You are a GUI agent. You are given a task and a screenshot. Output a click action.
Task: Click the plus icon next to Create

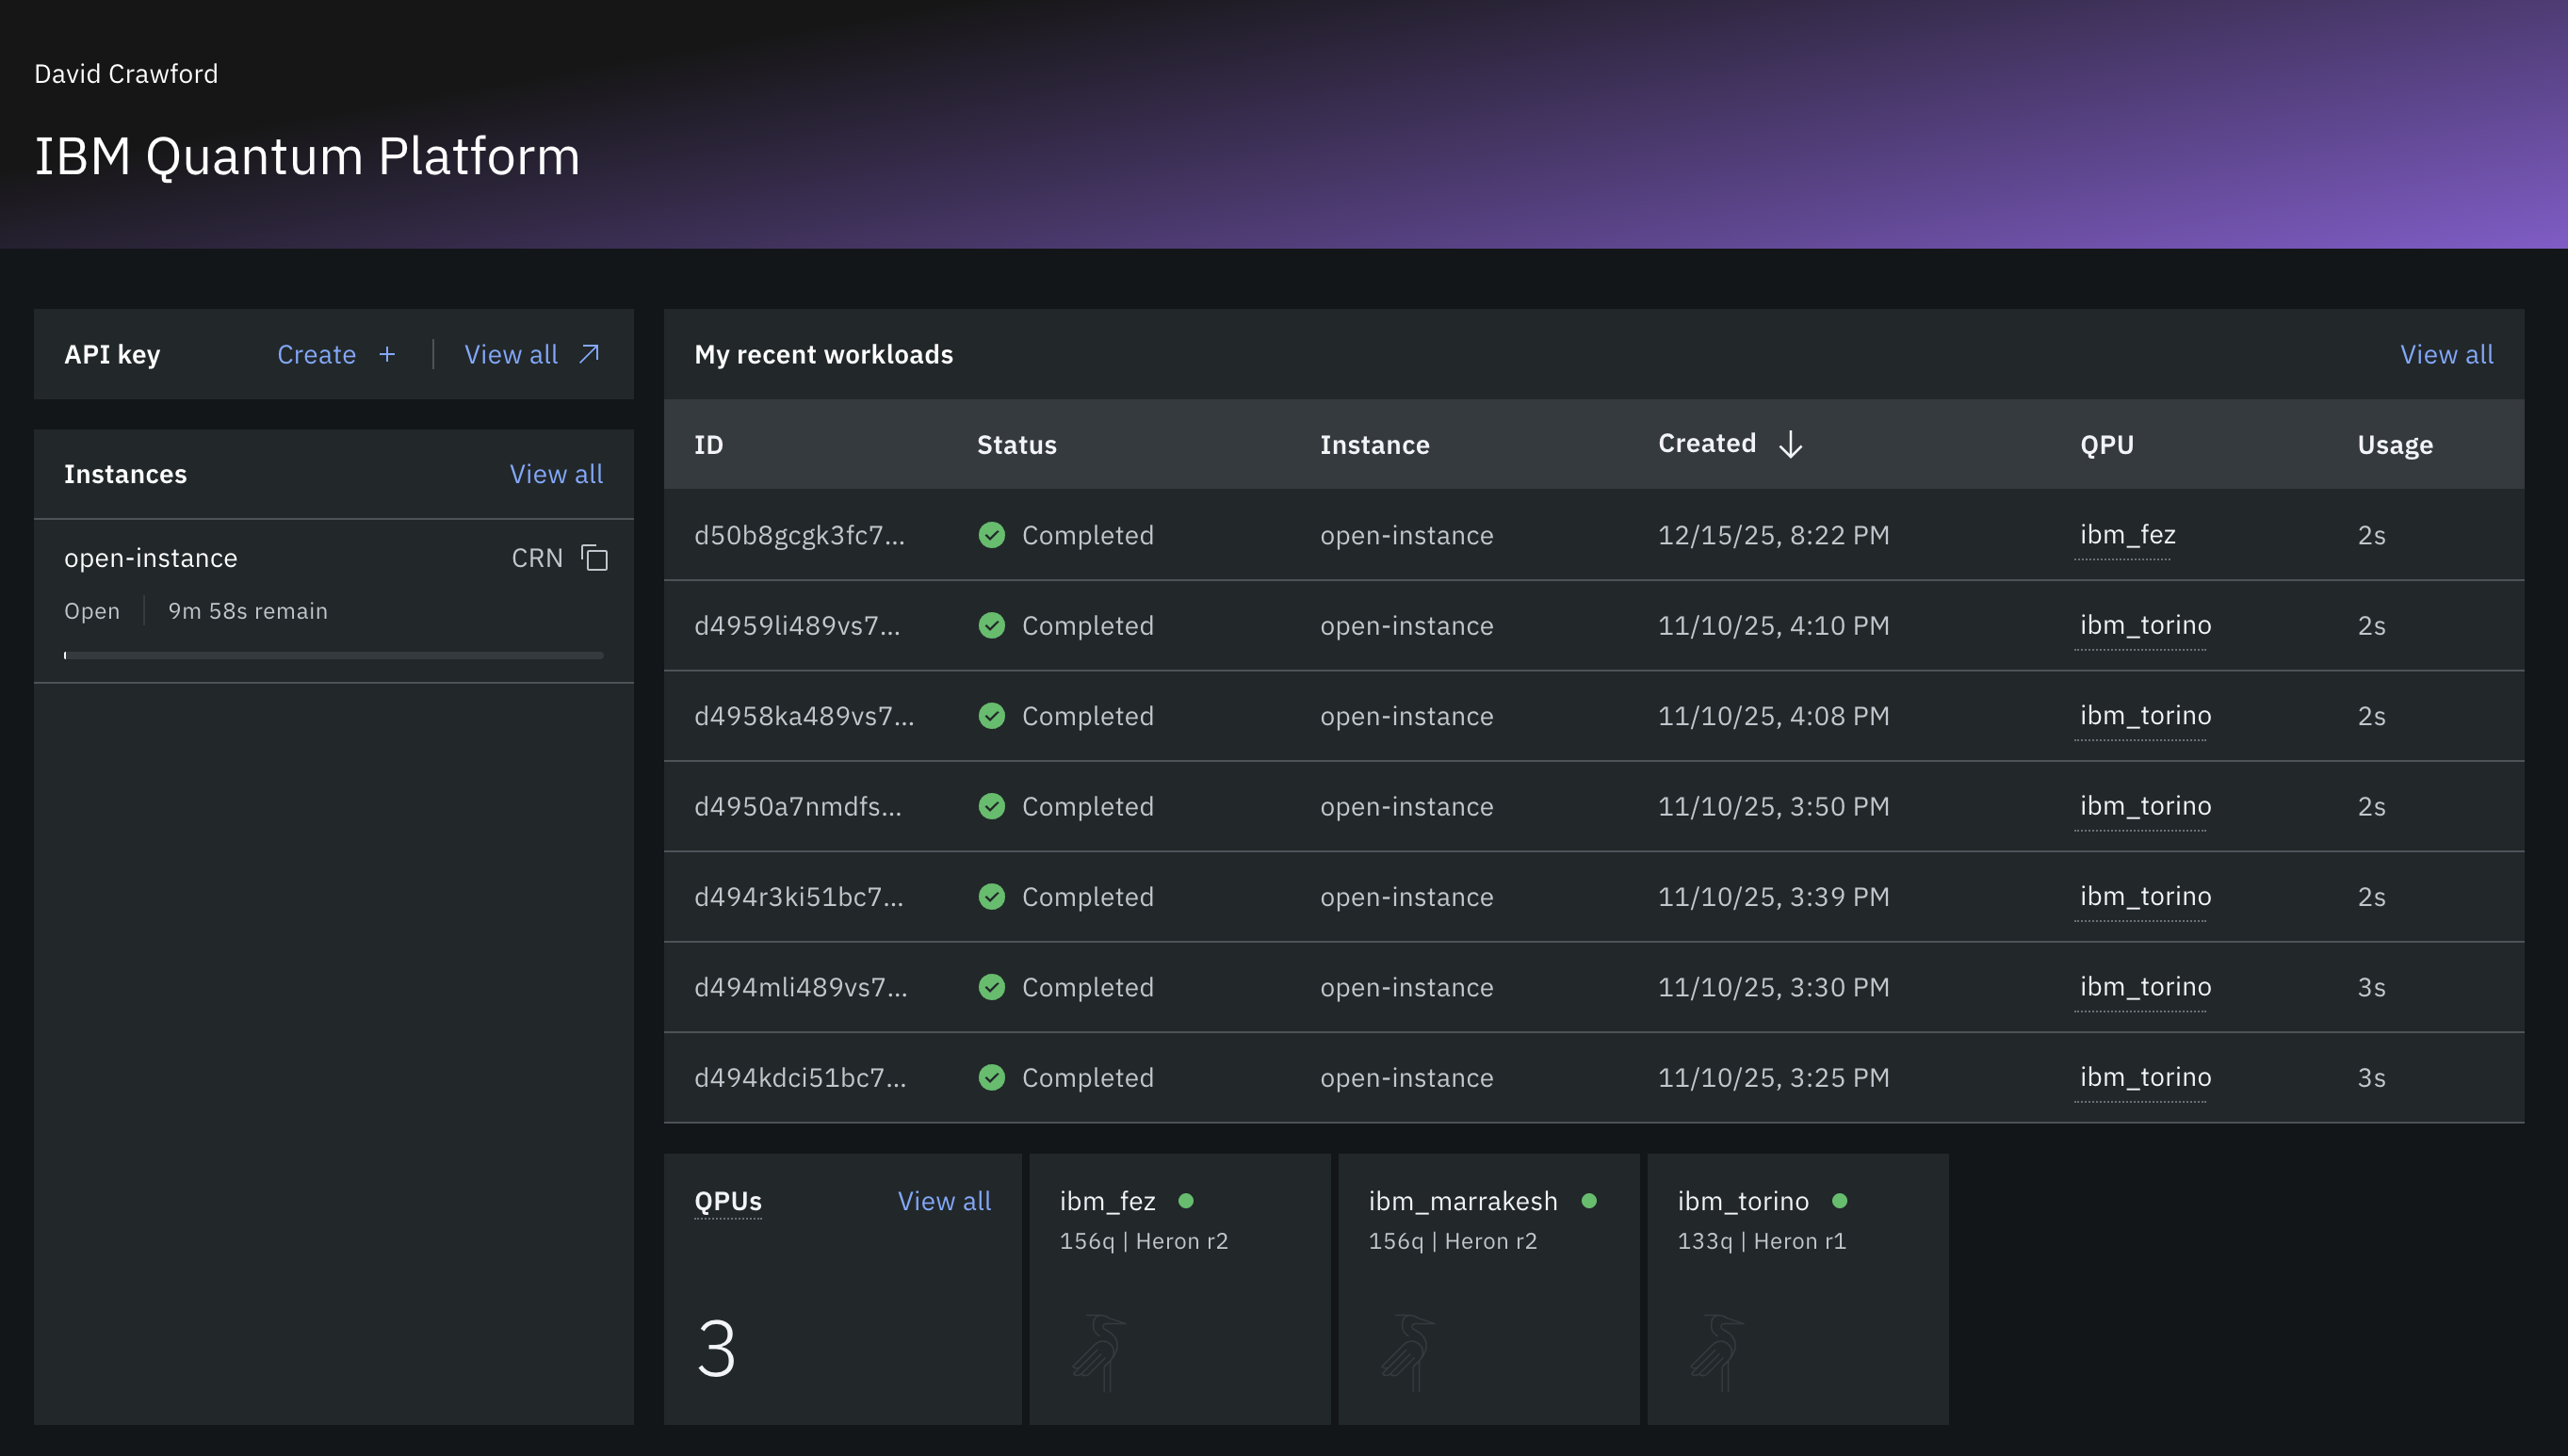click(387, 354)
